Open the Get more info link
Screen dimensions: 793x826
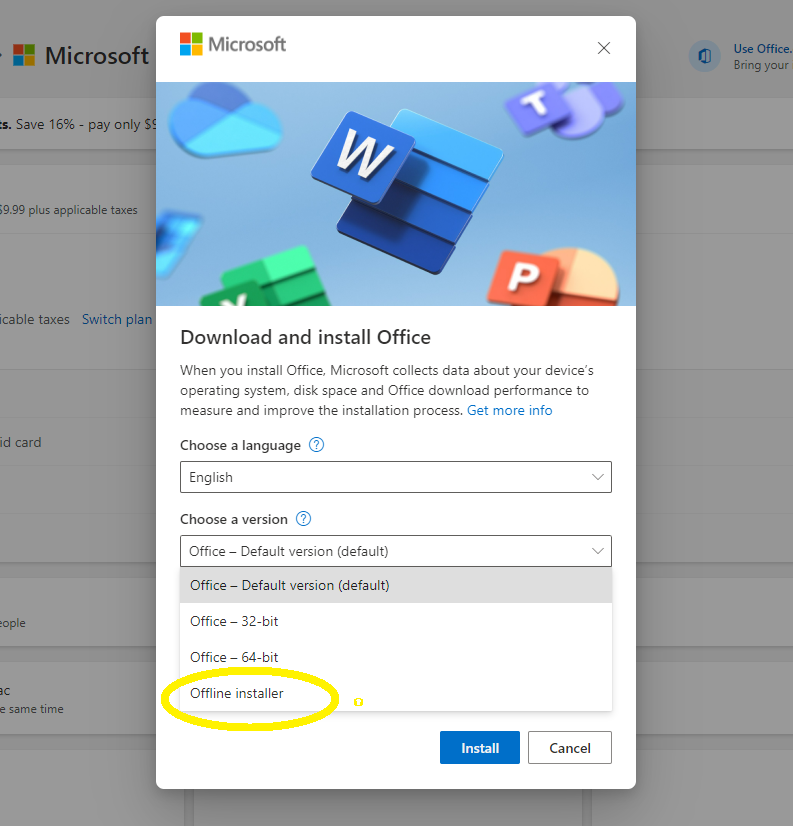tap(510, 410)
